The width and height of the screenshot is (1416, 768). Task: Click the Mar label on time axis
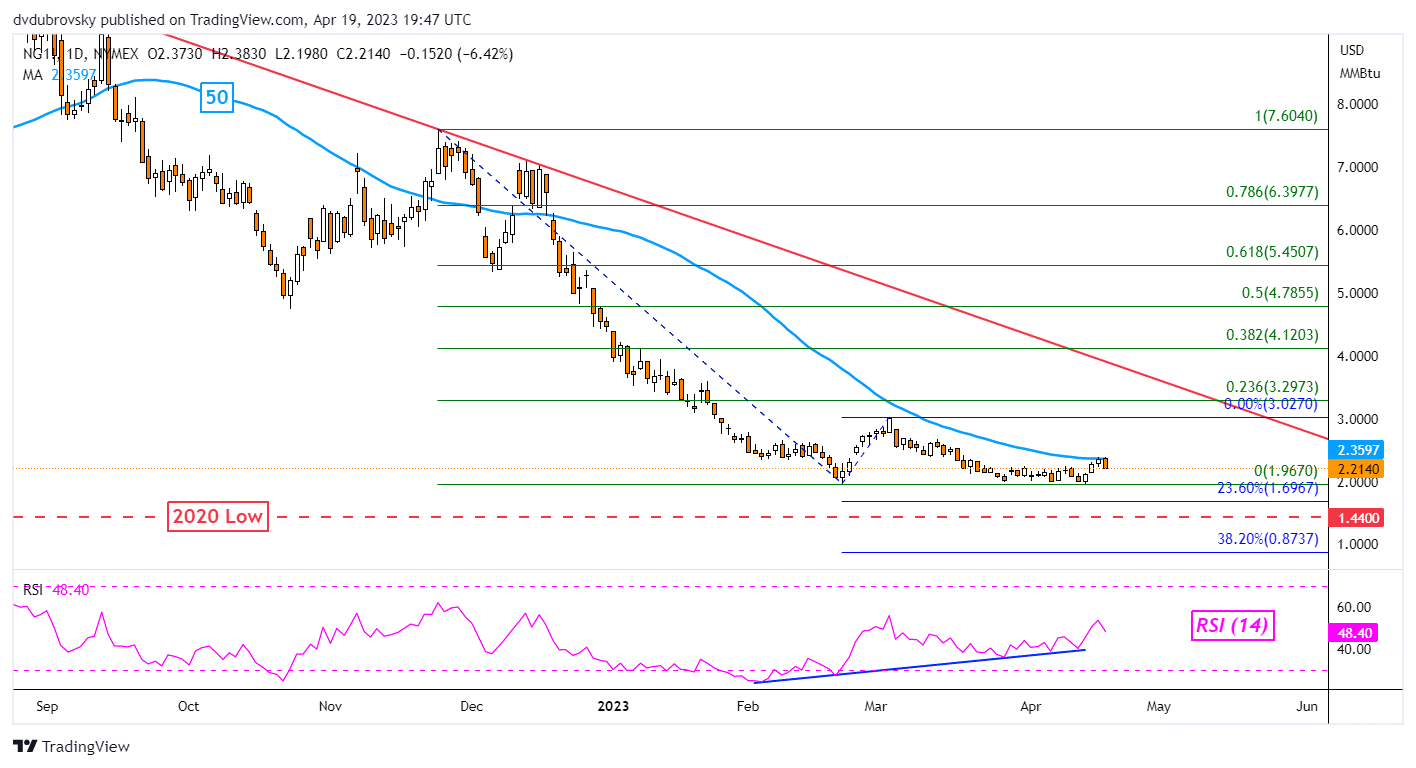pos(877,706)
